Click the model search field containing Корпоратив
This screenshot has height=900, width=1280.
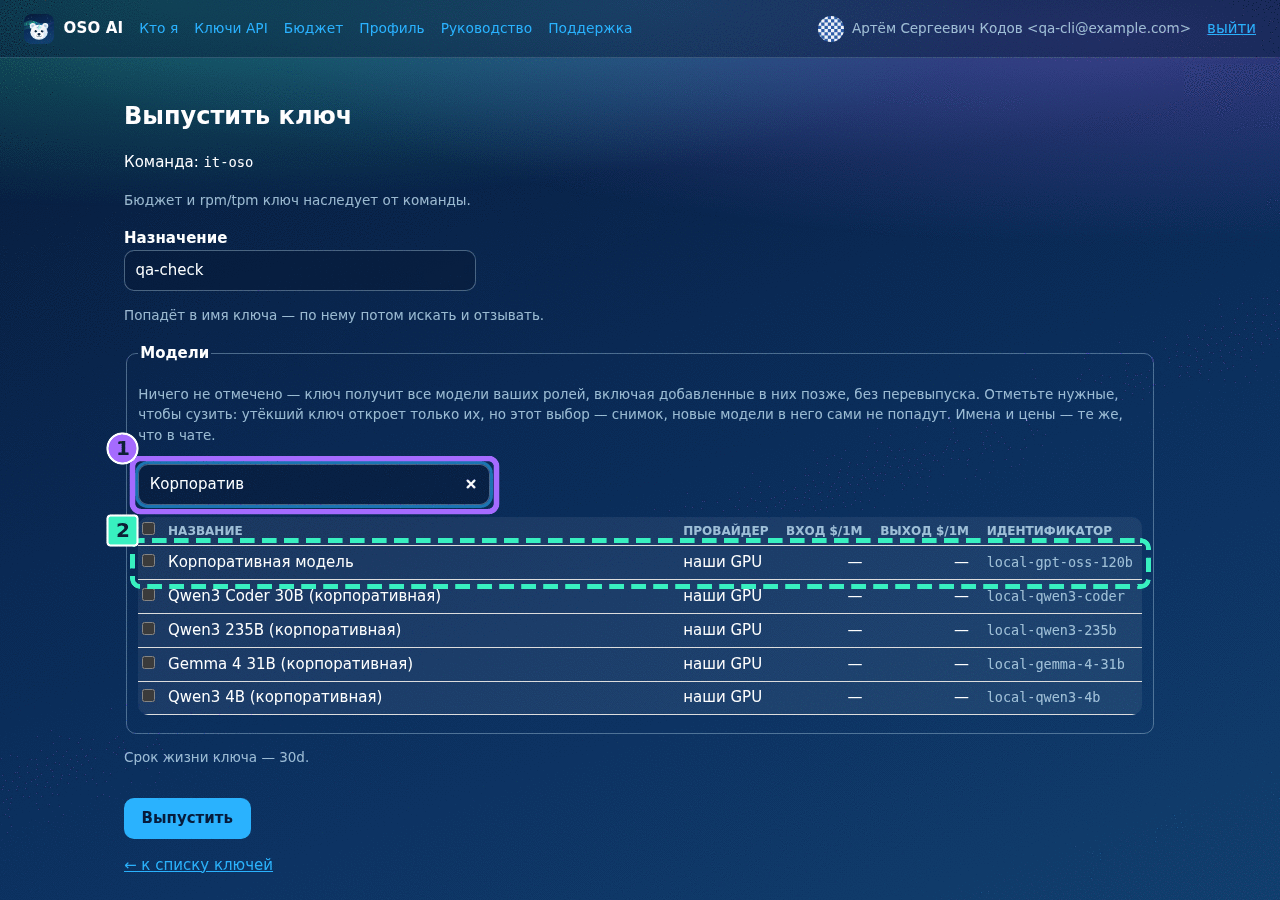pyautogui.click(x=314, y=484)
